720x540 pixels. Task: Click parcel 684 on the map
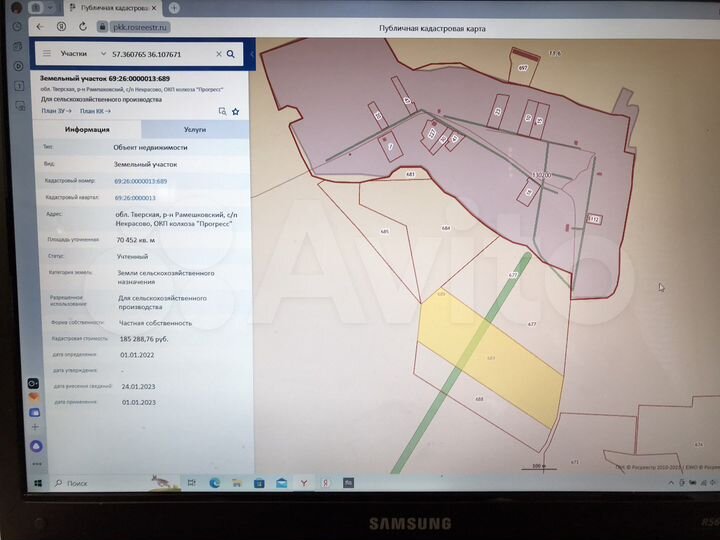446,228
